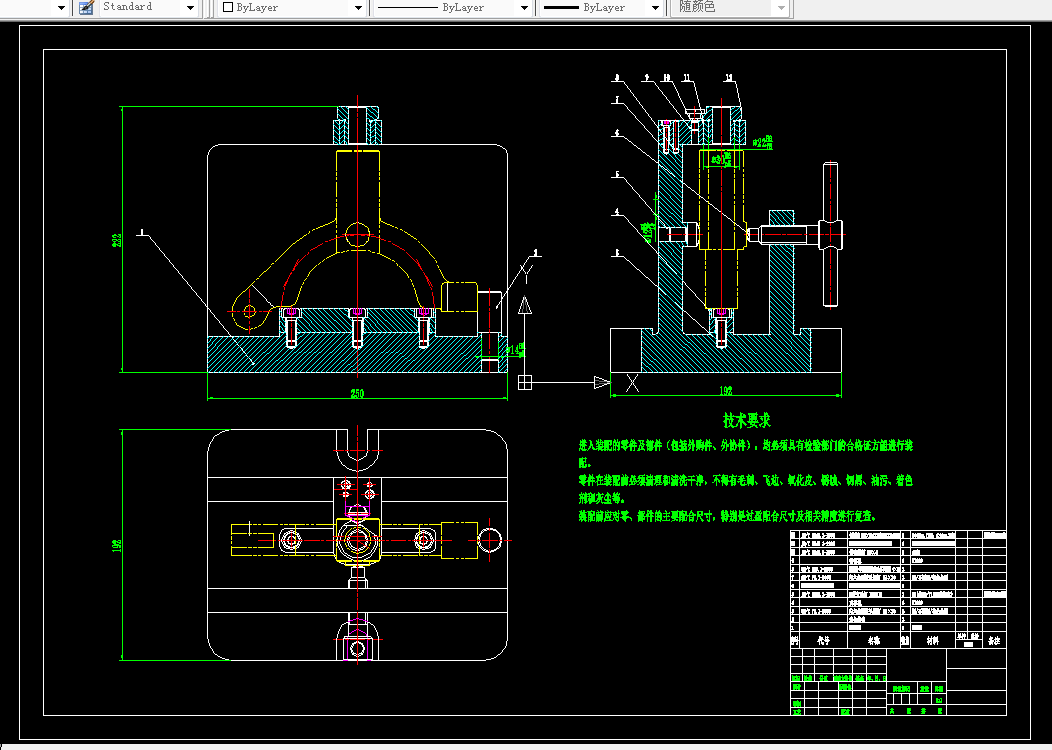Screen dimensions: 1052x750
Task: Select the 192 dimension beside top view
Action: [x=117, y=545]
